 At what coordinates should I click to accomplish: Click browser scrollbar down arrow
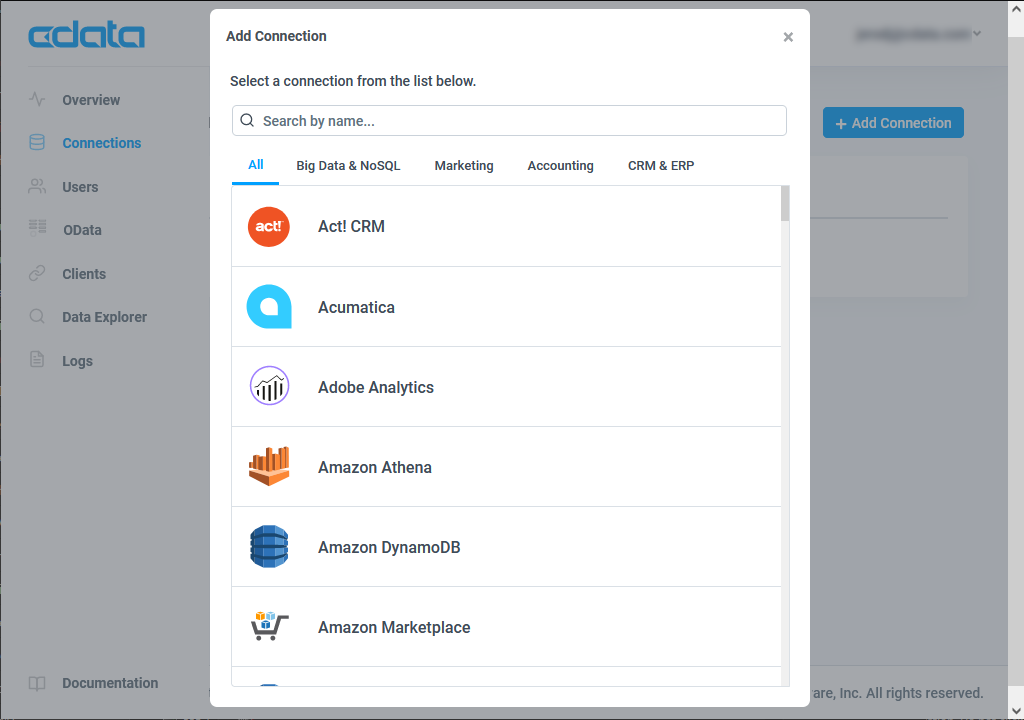pyautogui.click(x=1016, y=711)
